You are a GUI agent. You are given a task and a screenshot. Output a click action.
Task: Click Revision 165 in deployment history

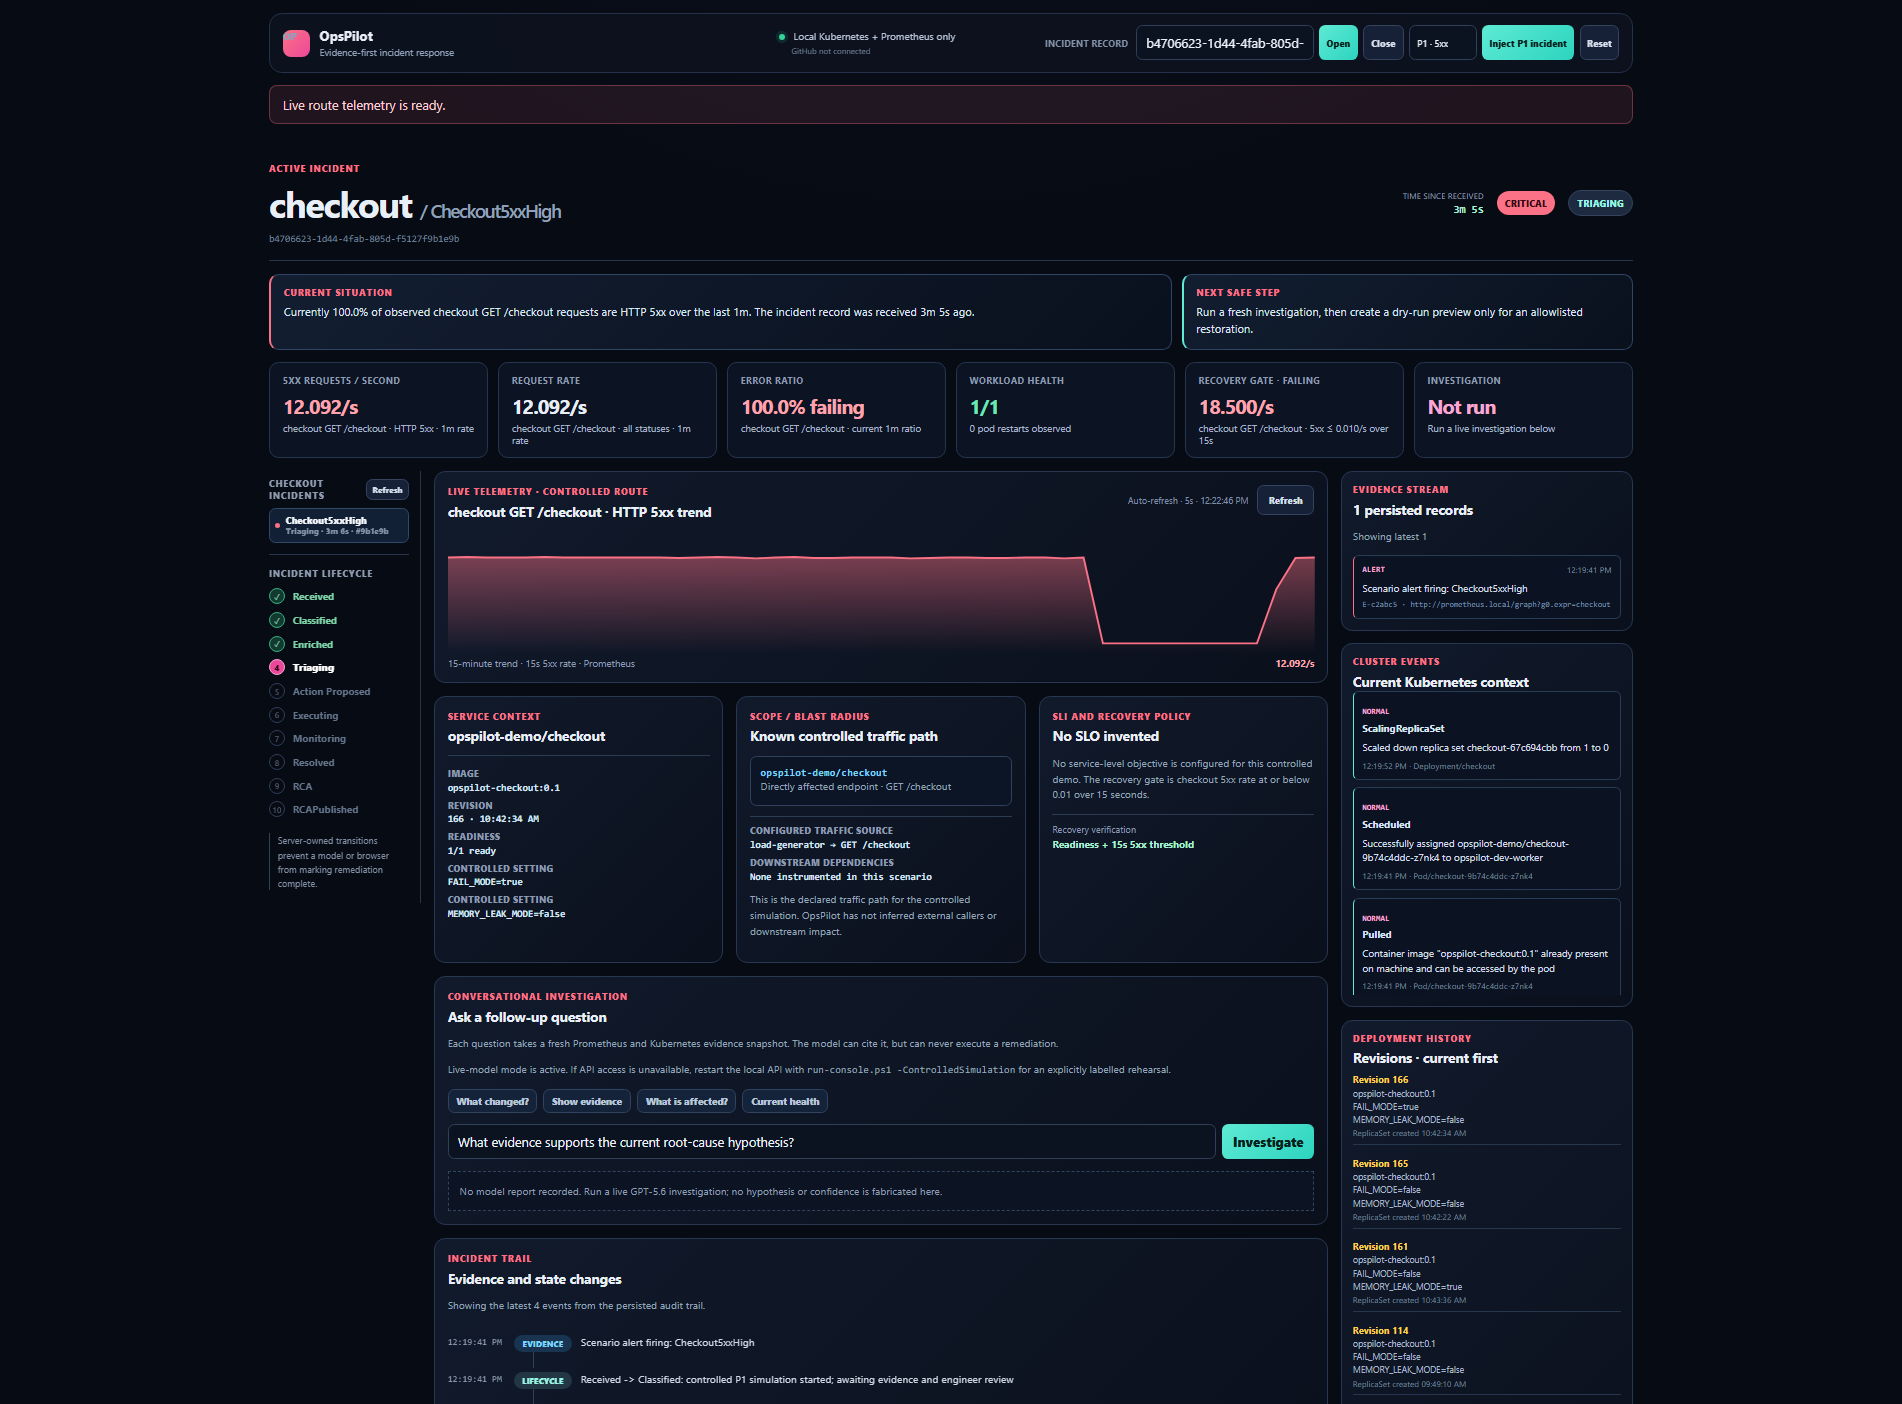1380,1164
